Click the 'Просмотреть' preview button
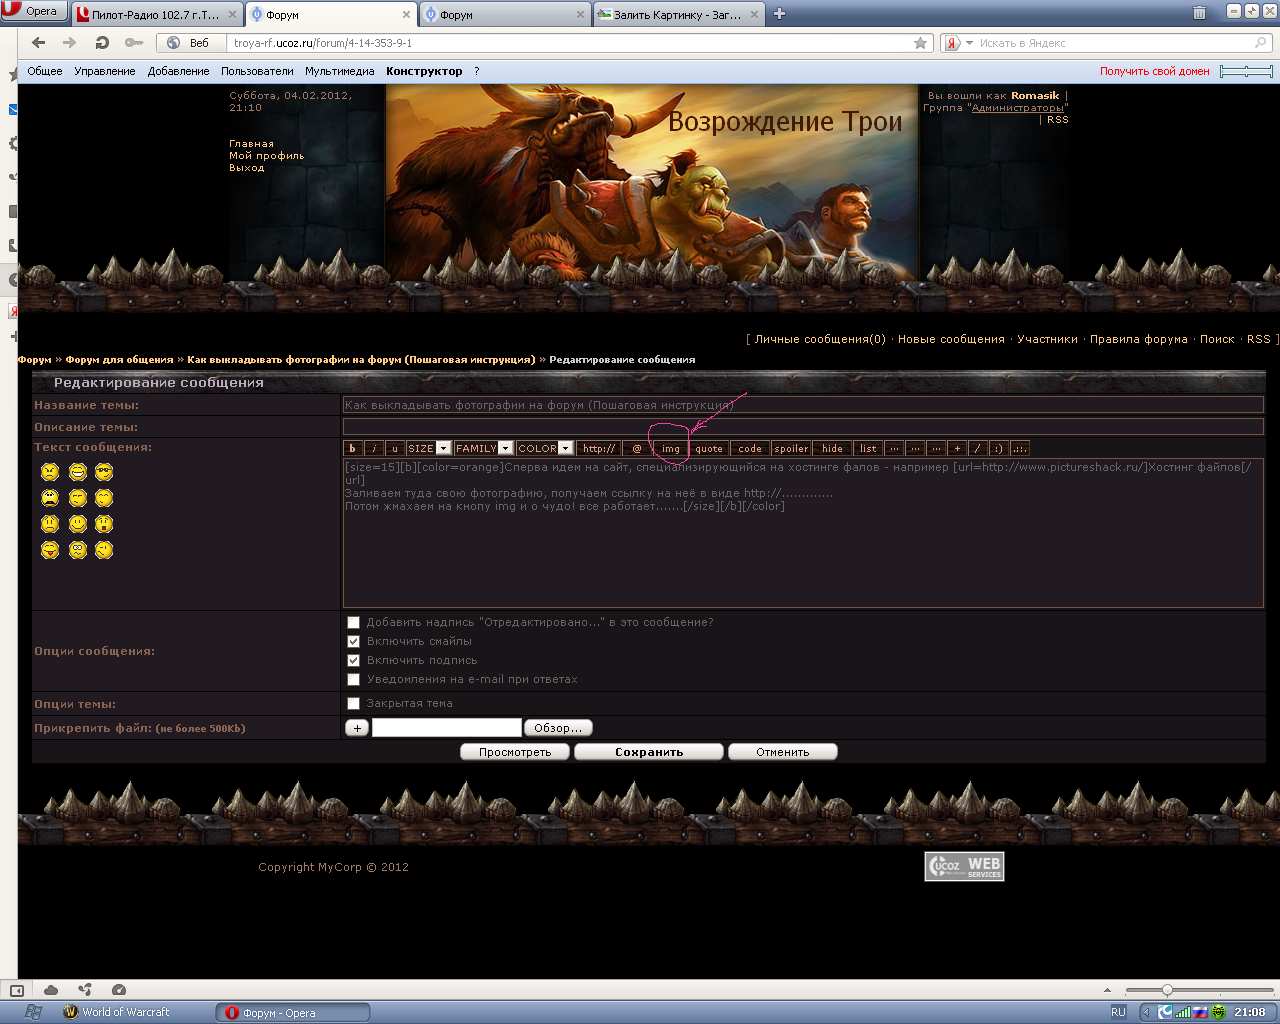The width and height of the screenshot is (1280, 1024). 515,752
